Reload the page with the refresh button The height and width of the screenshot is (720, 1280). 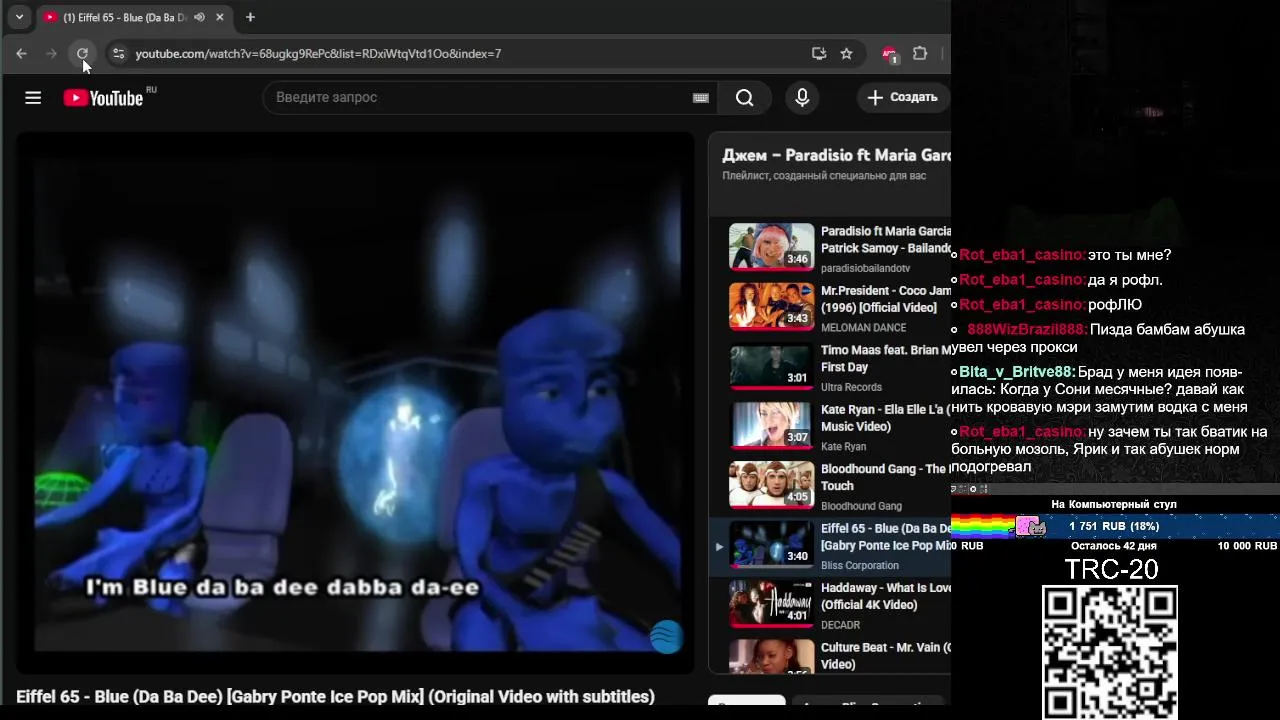point(82,53)
